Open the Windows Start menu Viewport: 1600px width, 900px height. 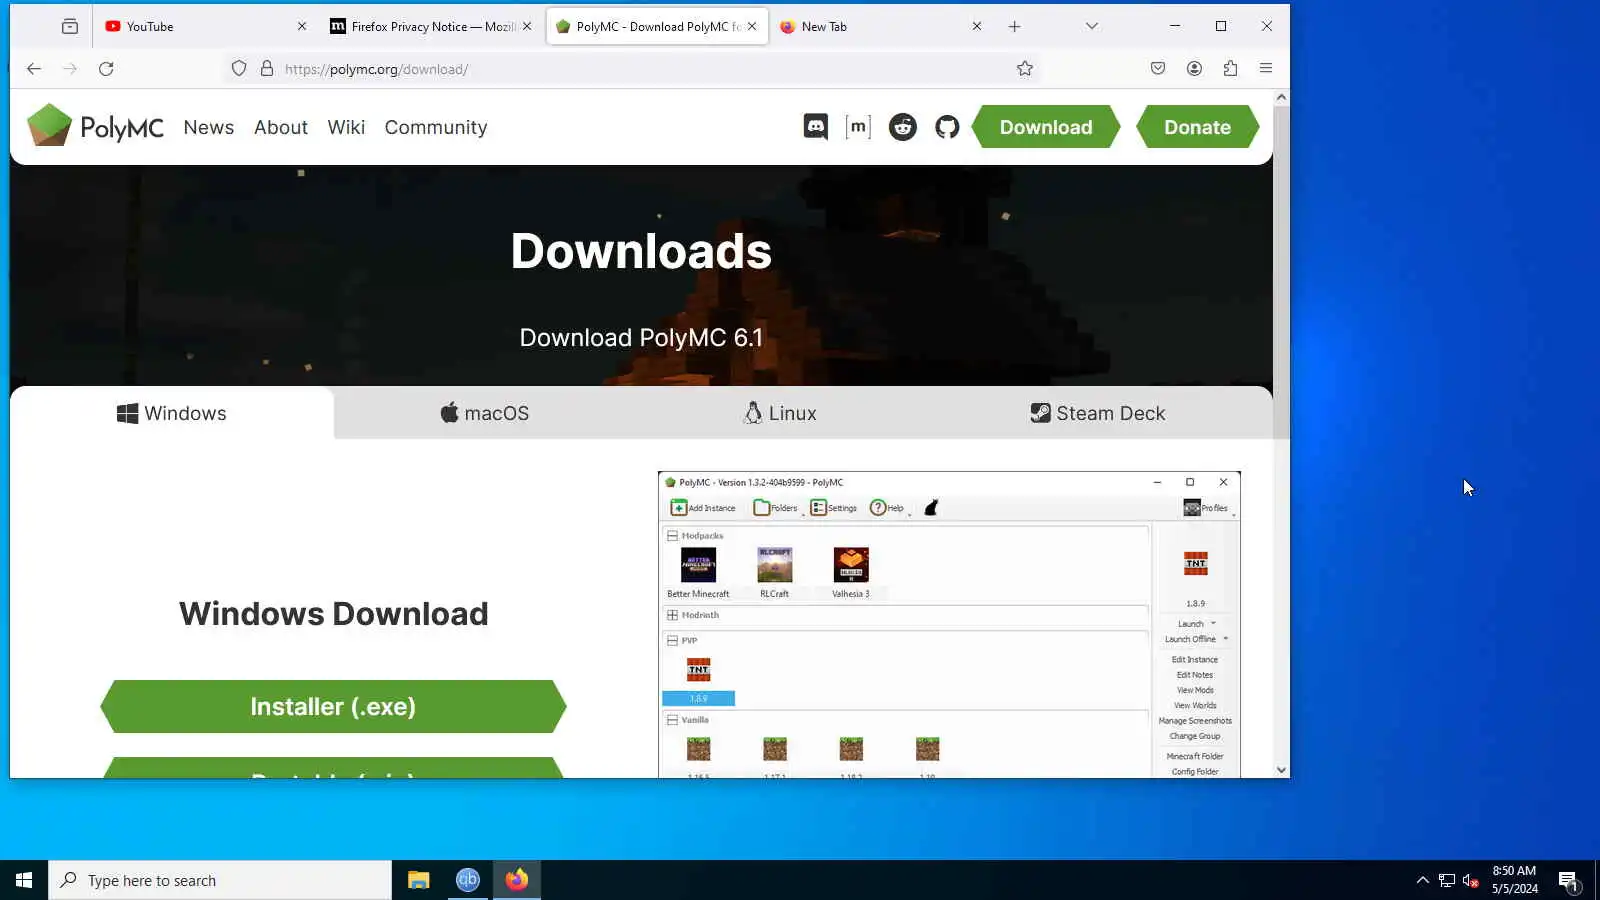(x=24, y=880)
